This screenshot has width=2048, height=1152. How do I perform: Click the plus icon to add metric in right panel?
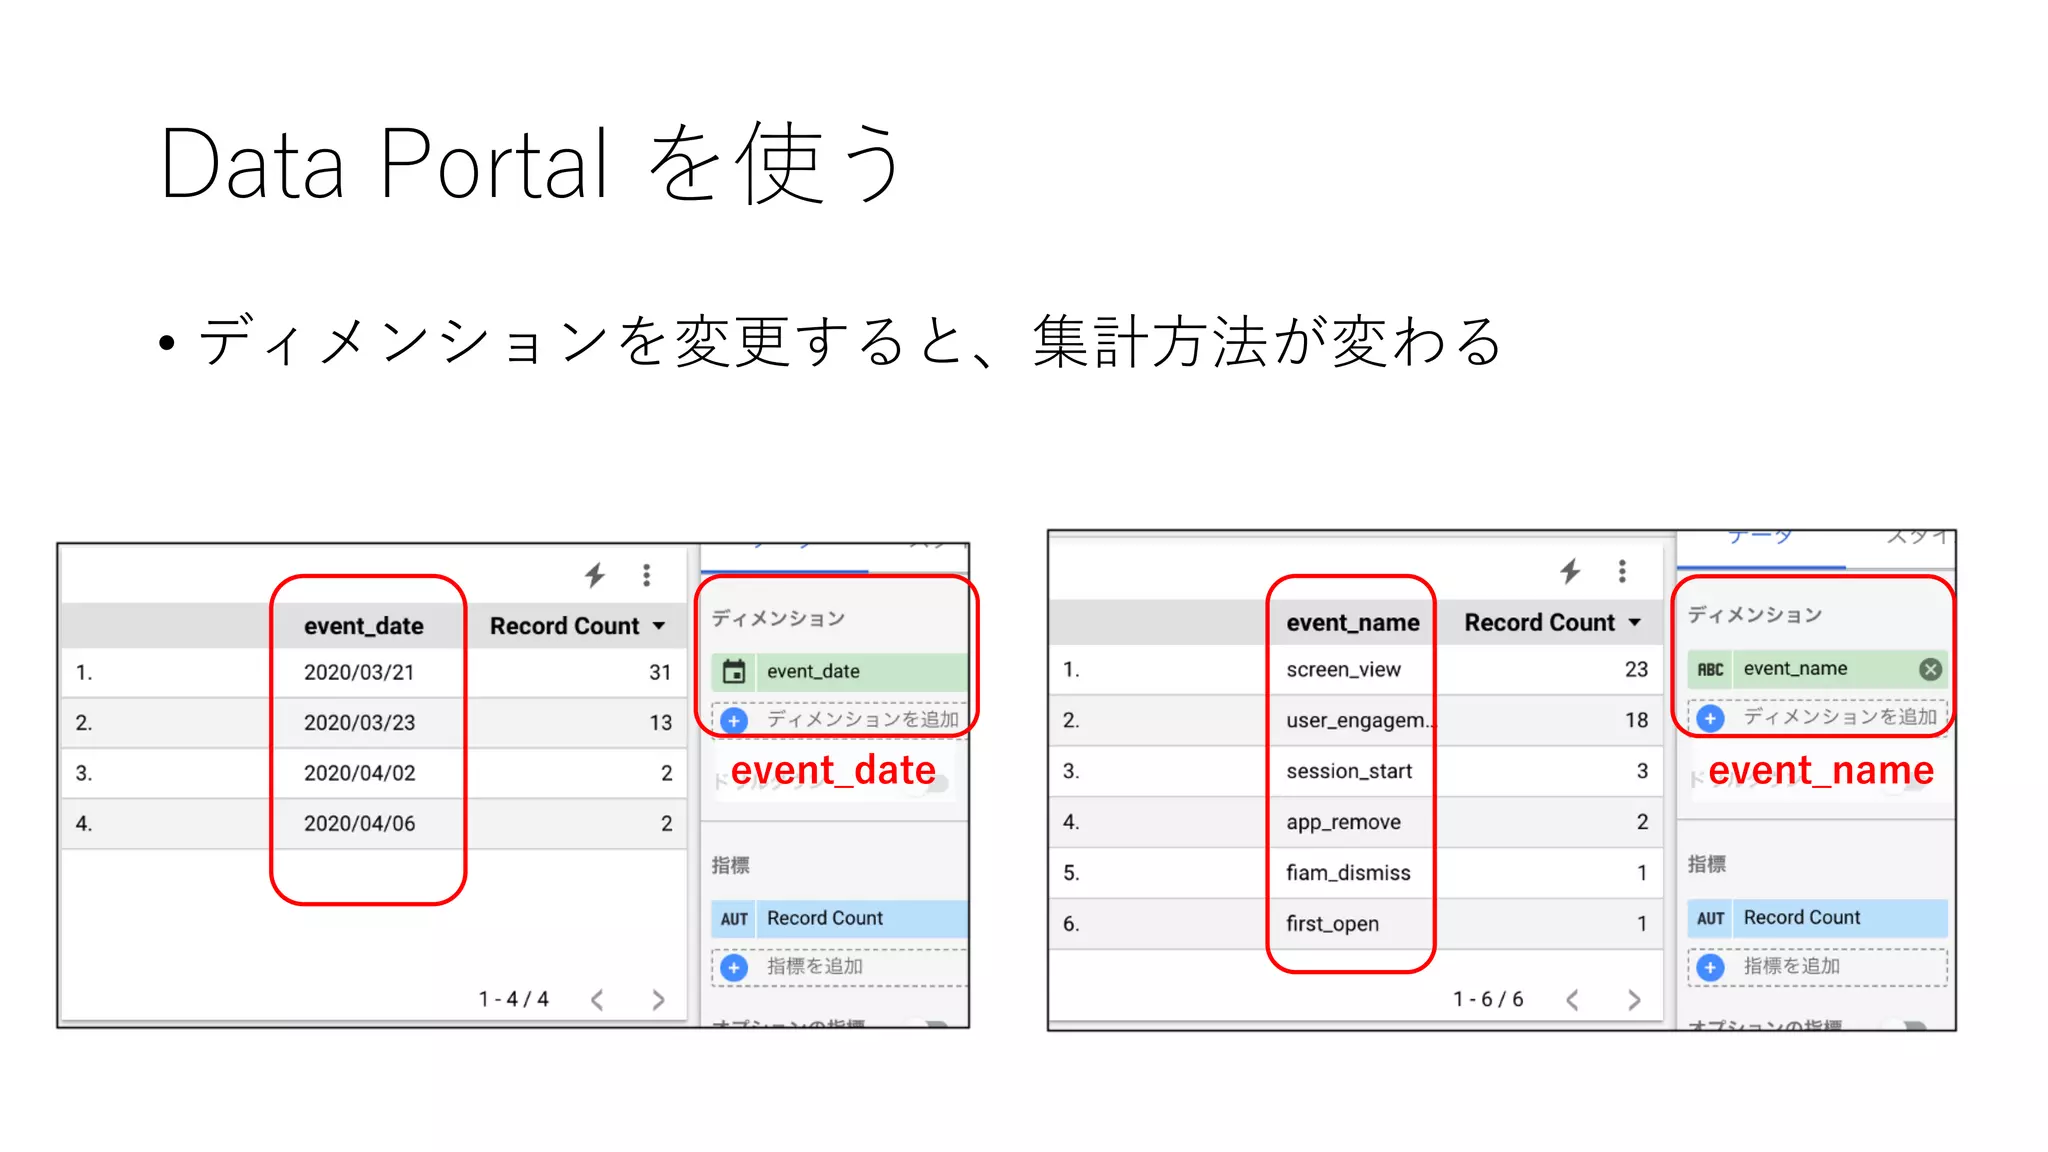[x=1711, y=966]
